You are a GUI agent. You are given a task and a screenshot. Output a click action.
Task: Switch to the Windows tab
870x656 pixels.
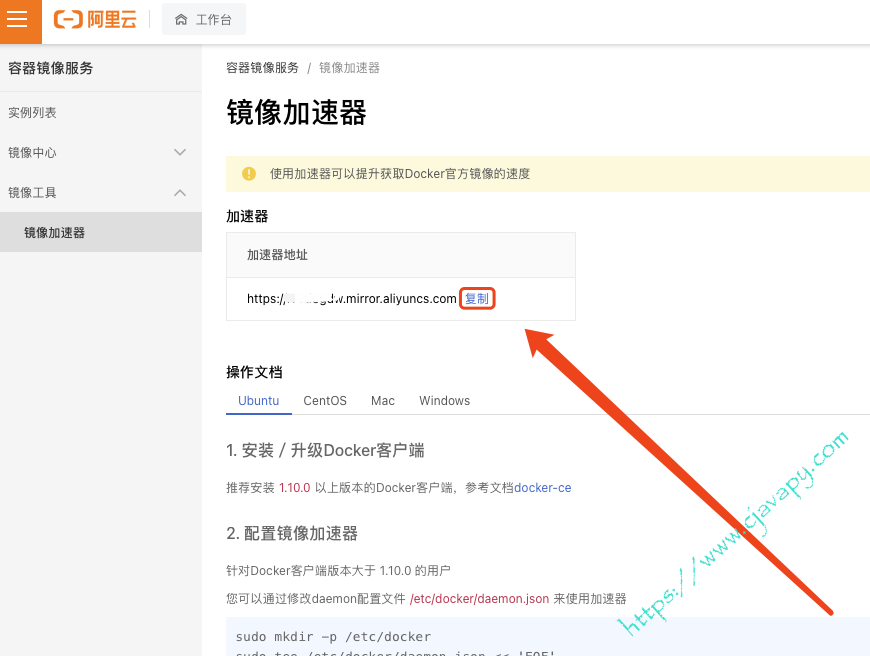pos(444,401)
